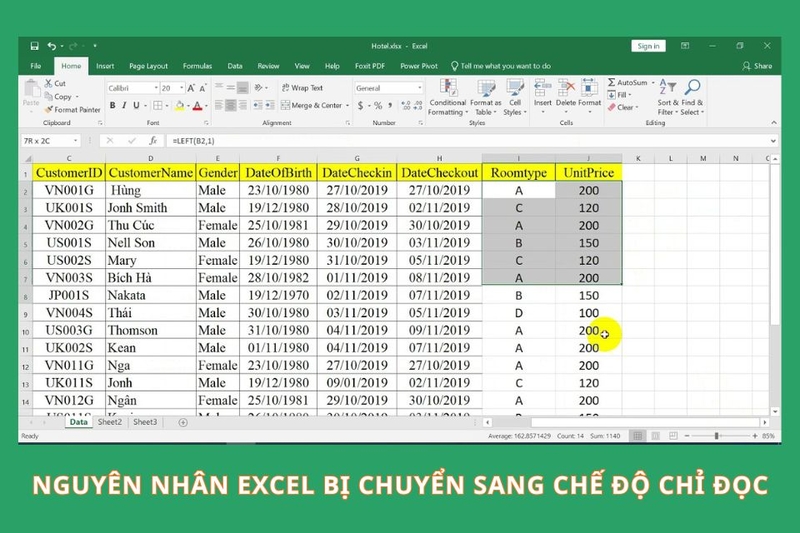Open Format as Table gallery
Viewport: 800px width, 533px height.
click(x=485, y=97)
